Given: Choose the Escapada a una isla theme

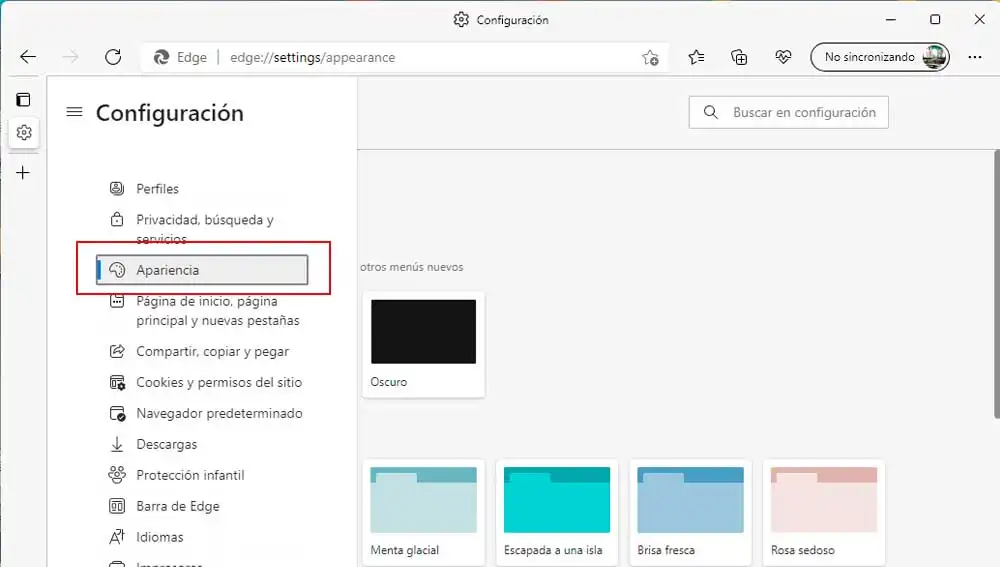Looking at the screenshot, I should tap(557, 512).
